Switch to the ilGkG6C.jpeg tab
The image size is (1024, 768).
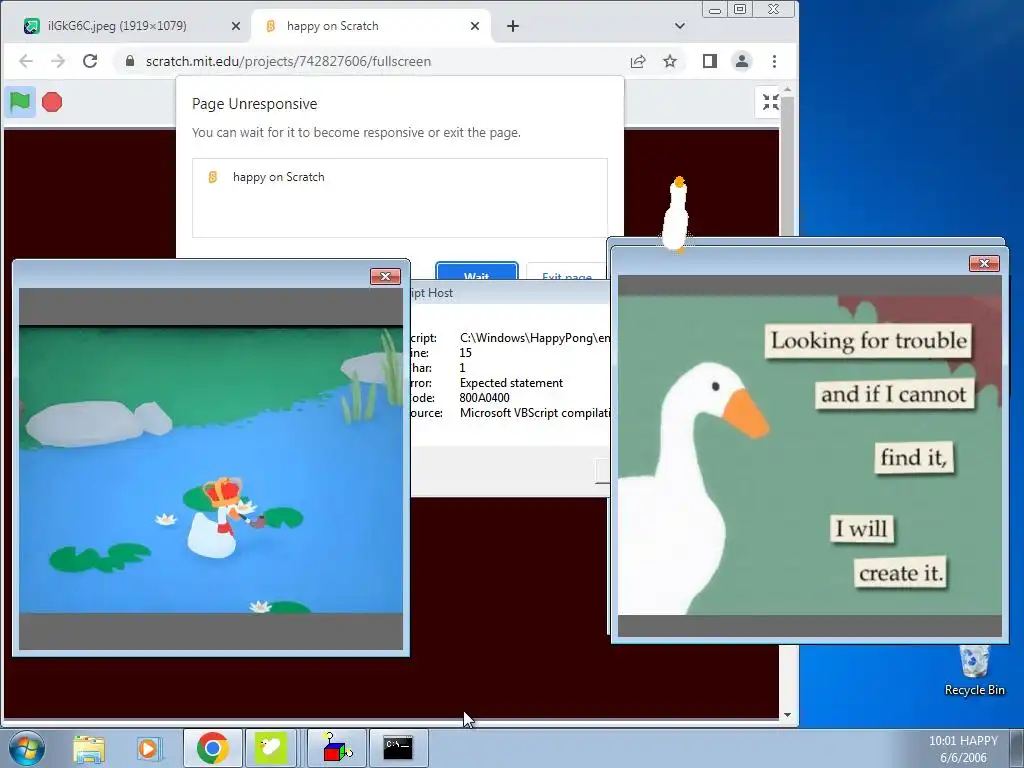(x=117, y=26)
